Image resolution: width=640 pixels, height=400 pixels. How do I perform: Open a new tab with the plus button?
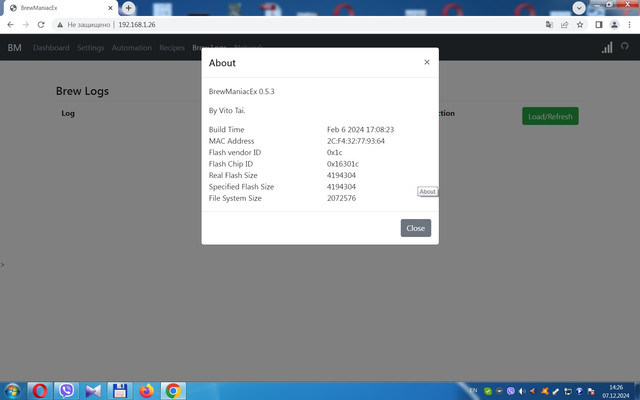tap(129, 8)
